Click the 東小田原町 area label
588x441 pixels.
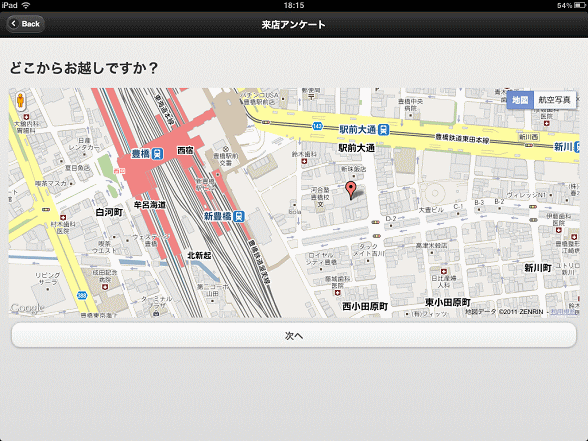(448, 302)
